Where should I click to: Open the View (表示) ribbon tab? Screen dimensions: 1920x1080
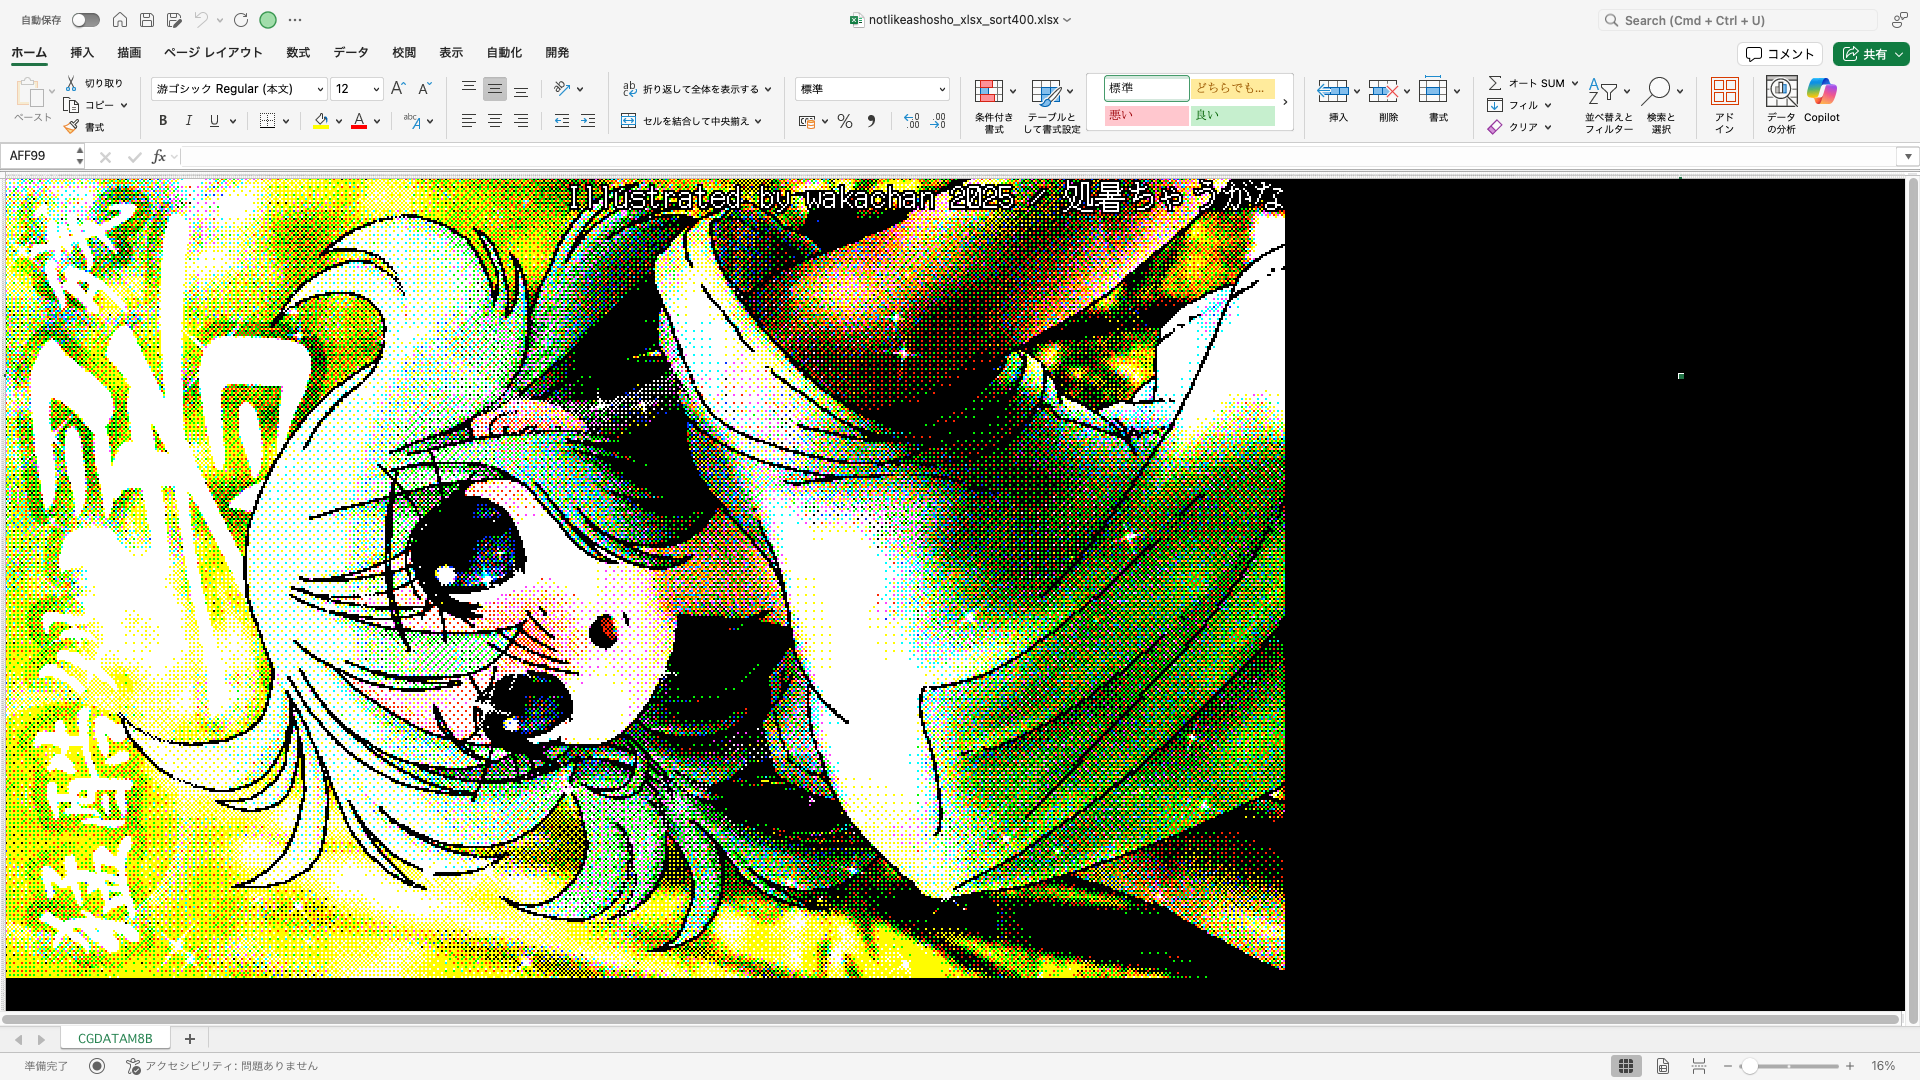click(451, 52)
